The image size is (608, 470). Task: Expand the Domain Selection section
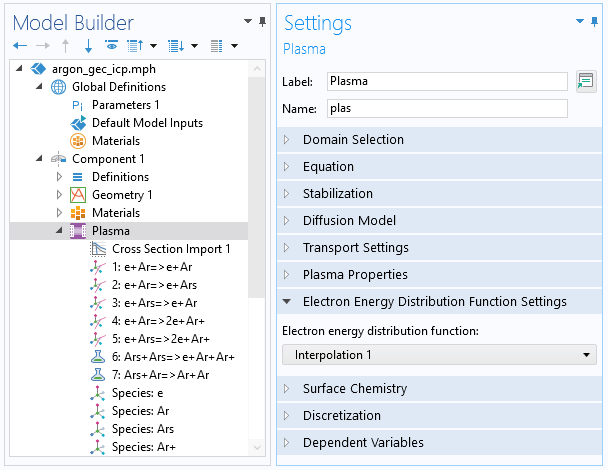coord(353,140)
